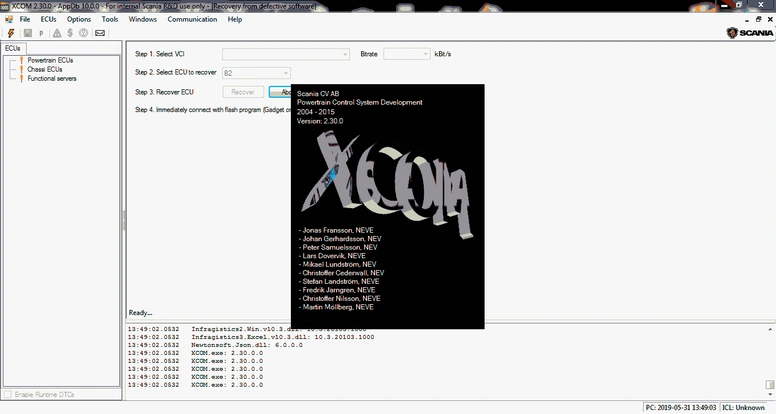
Task: Click the lightning bolt connect icon
Action: tap(10, 33)
